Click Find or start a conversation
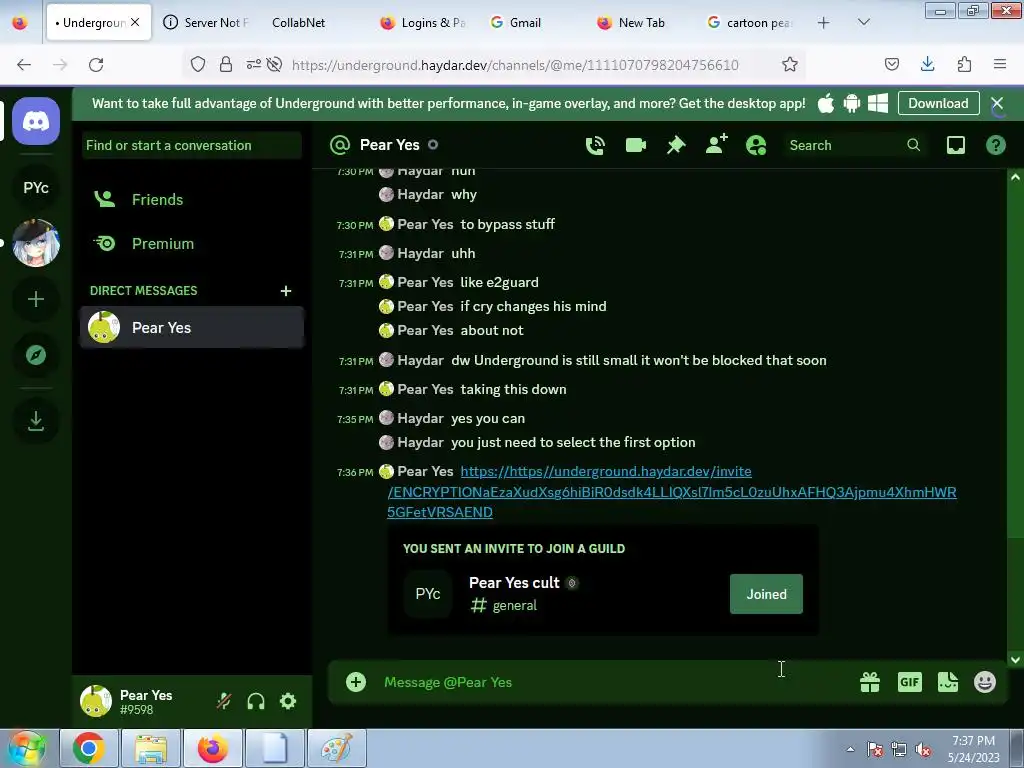1024x768 pixels. coord(192,146)
